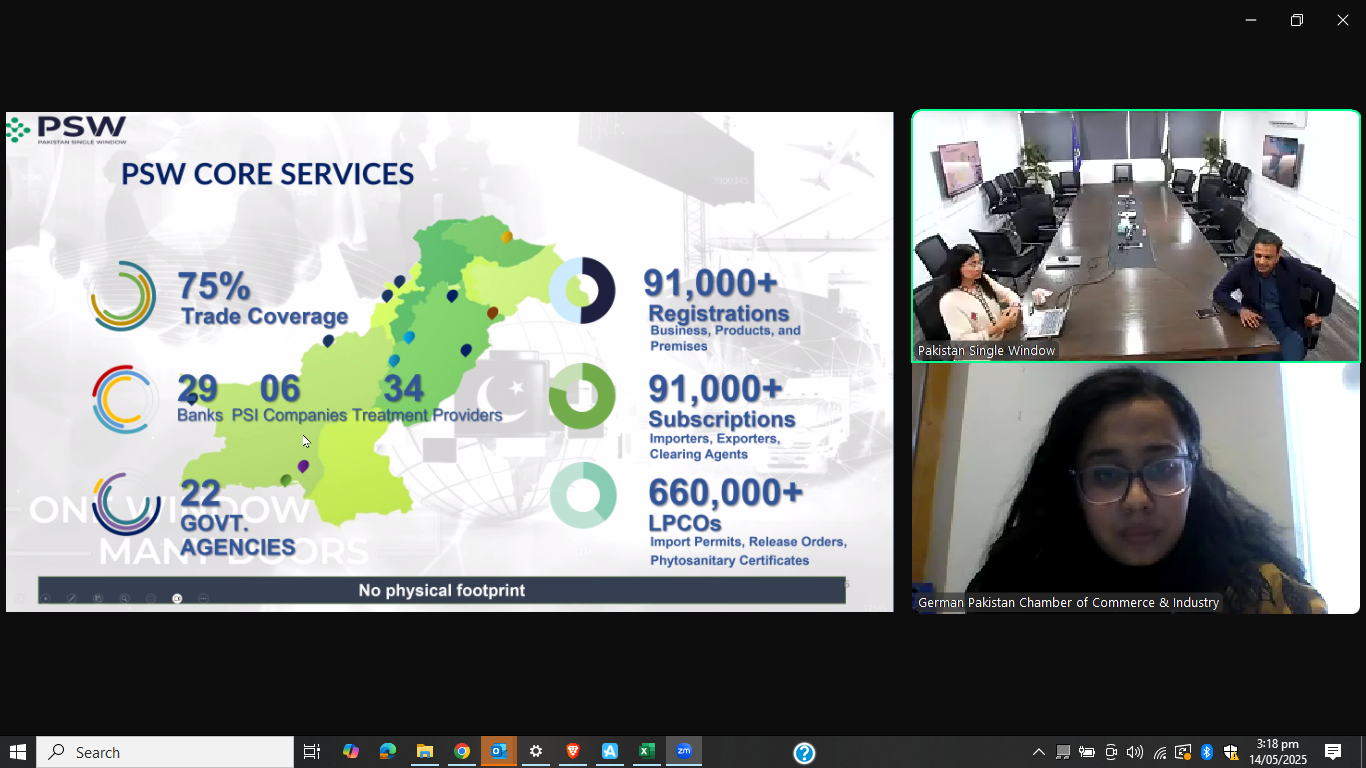Launch Google Chrome from the taskbar
The height and width of the screenshot is (768, 1366).
tap(462, 752)
